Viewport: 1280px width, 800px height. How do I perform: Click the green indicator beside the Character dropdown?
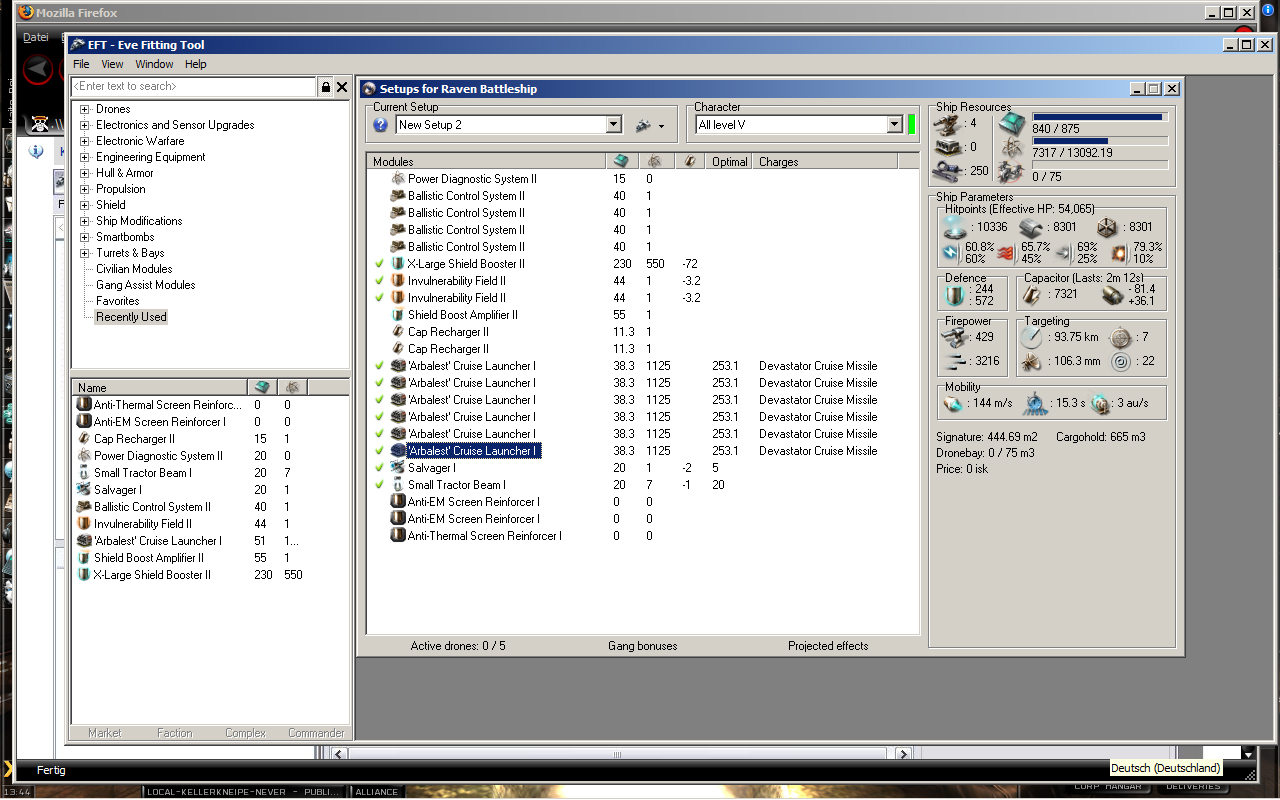(912, 125)
